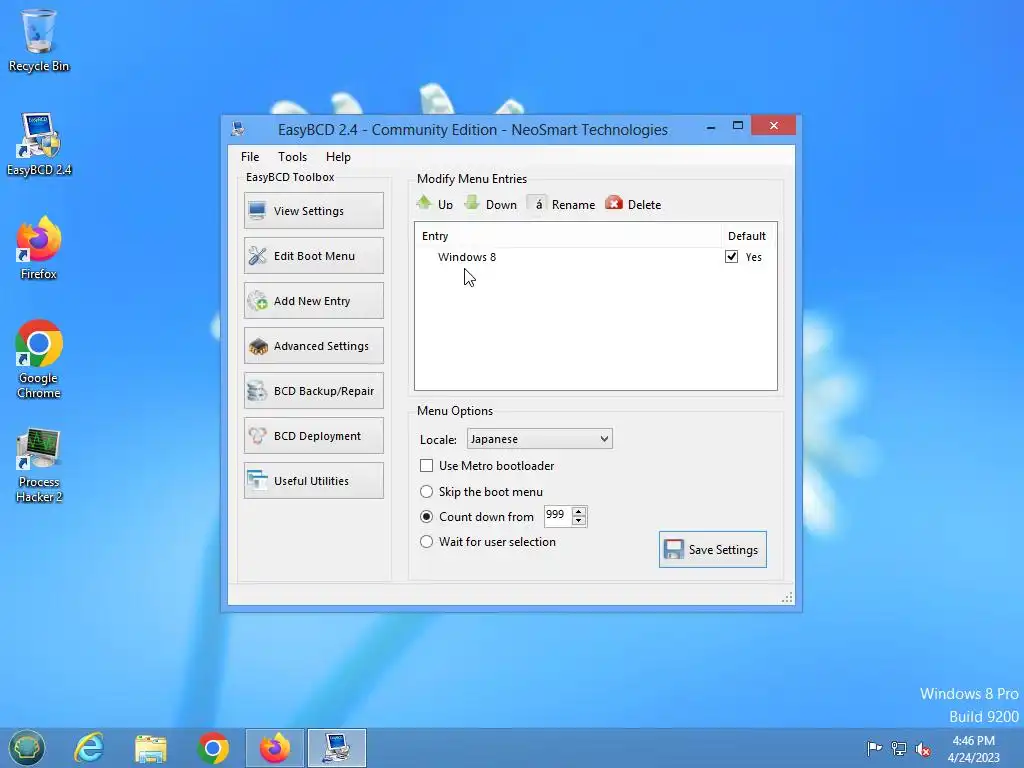
Task: Click the countdown value field showing 999
Action: [x=558, y=515]
